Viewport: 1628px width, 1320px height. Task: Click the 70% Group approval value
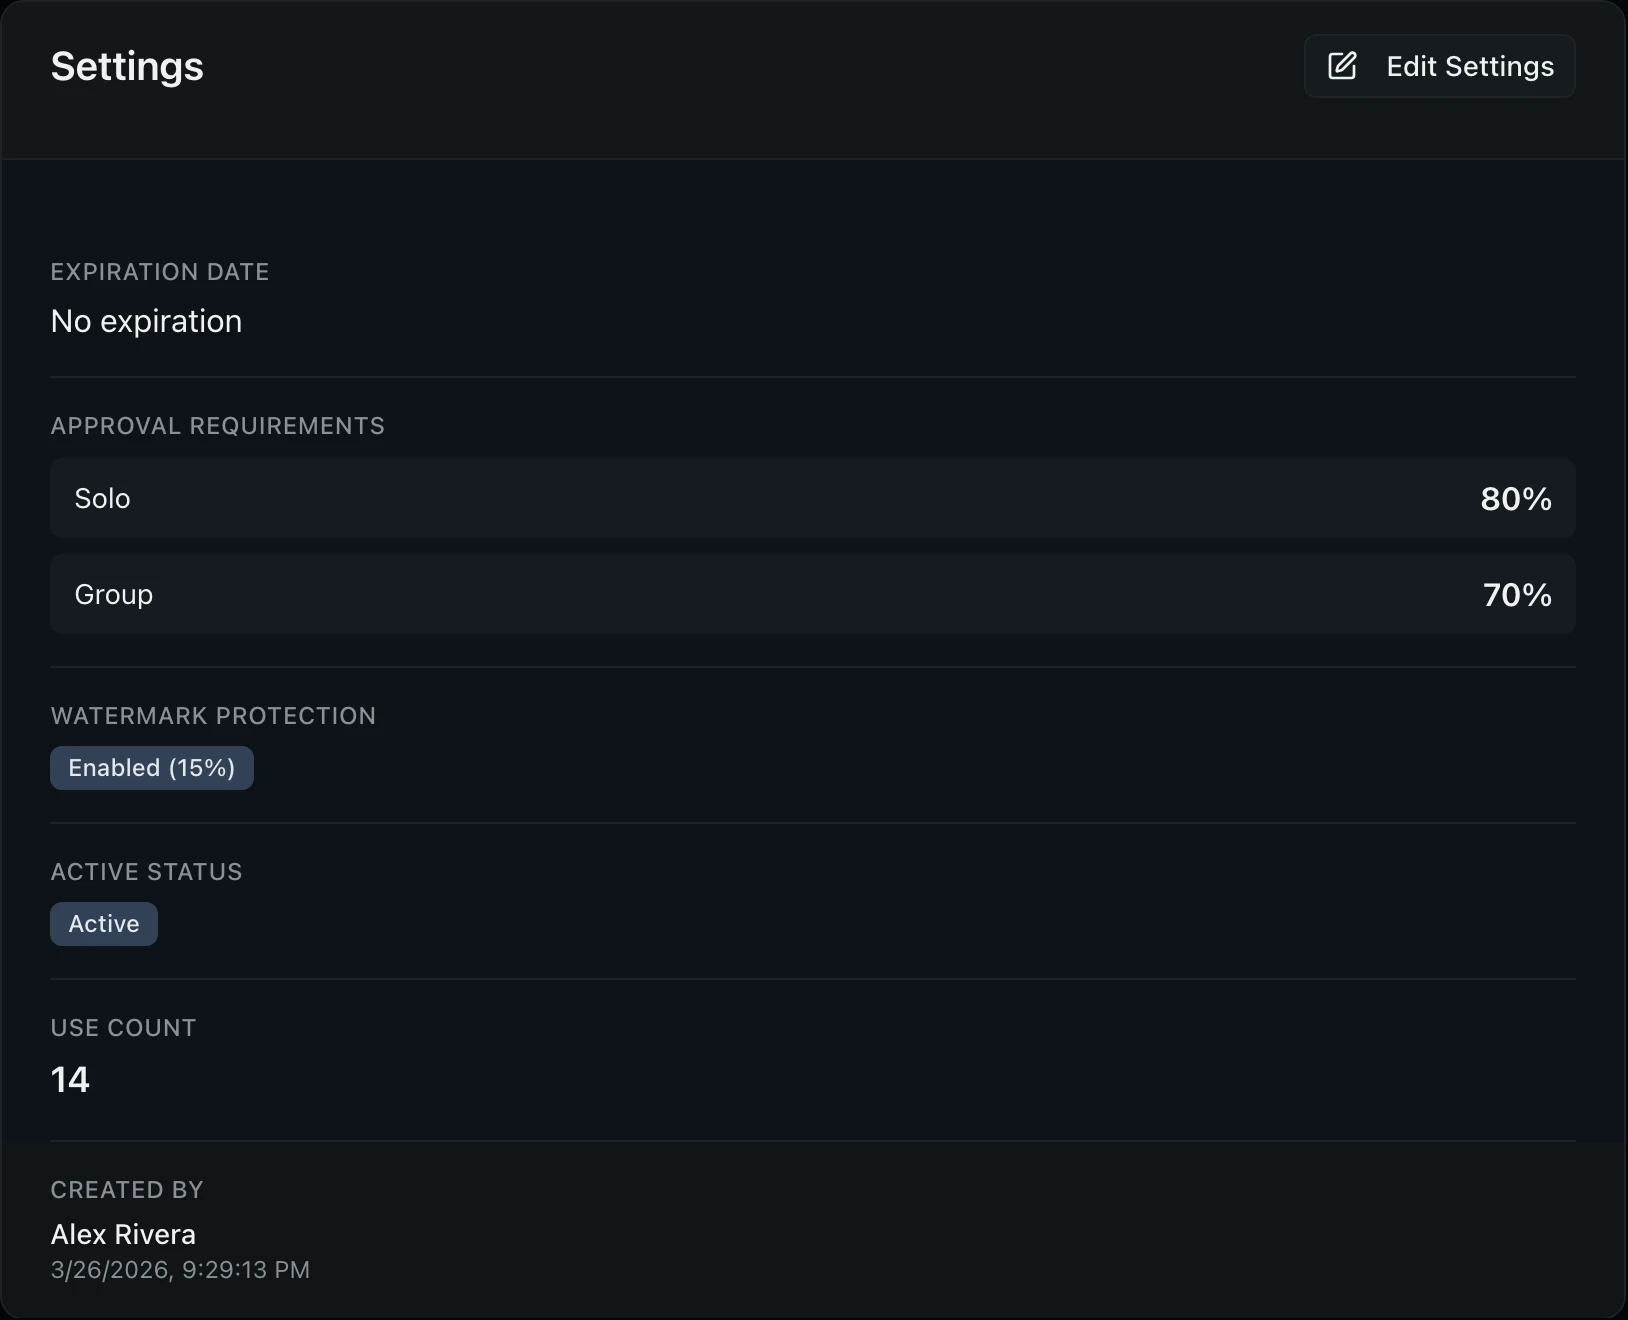(x=1517, y=594)
